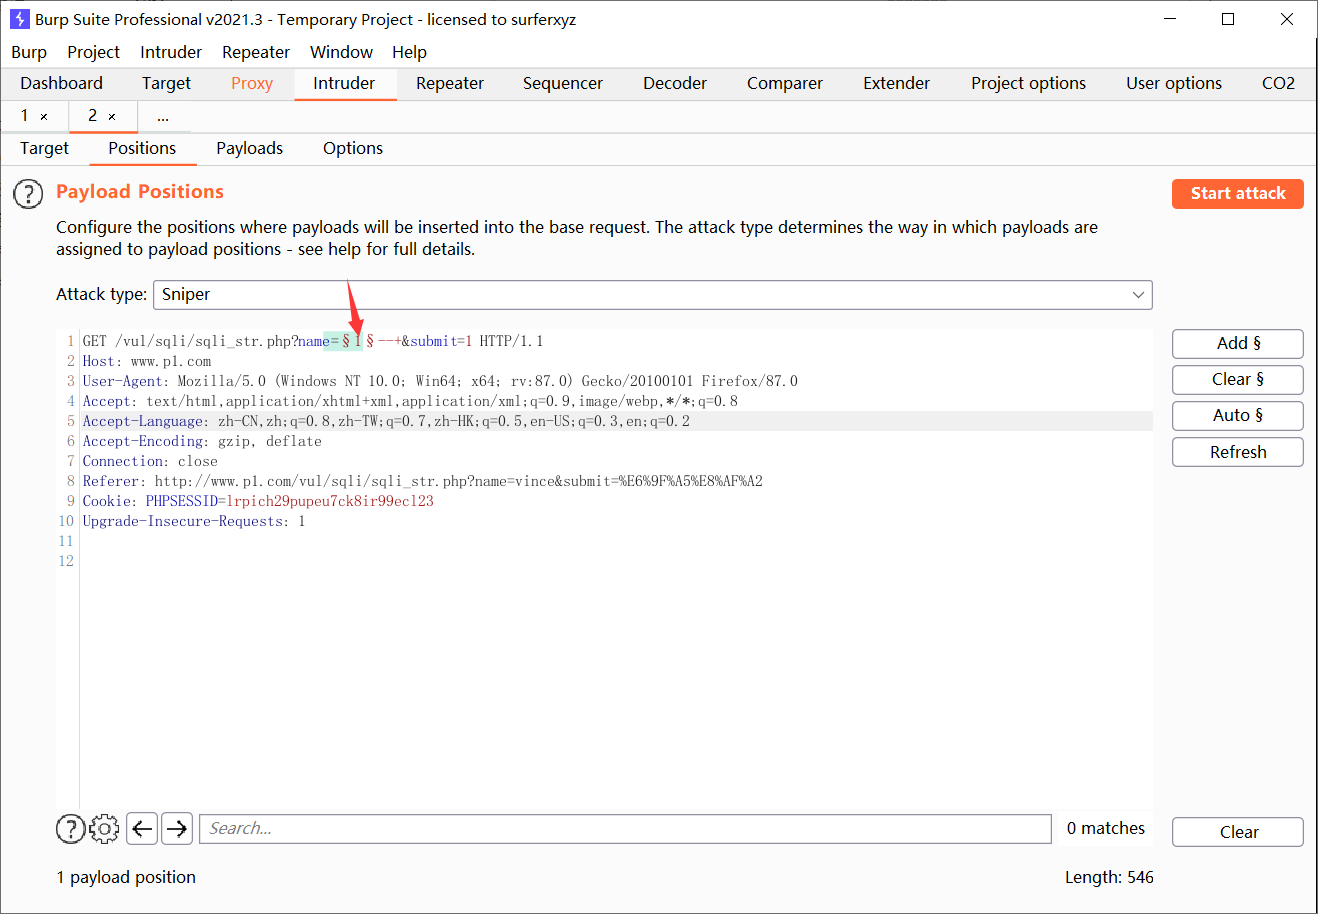
Task: Open the Help menu
Action: 409,52
